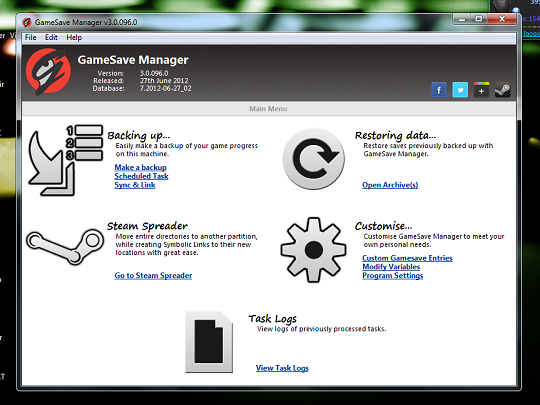Open the Edit menu
The height and width of the screenshot is (405, 540).
pyautogui.click(x=51, y=37)
